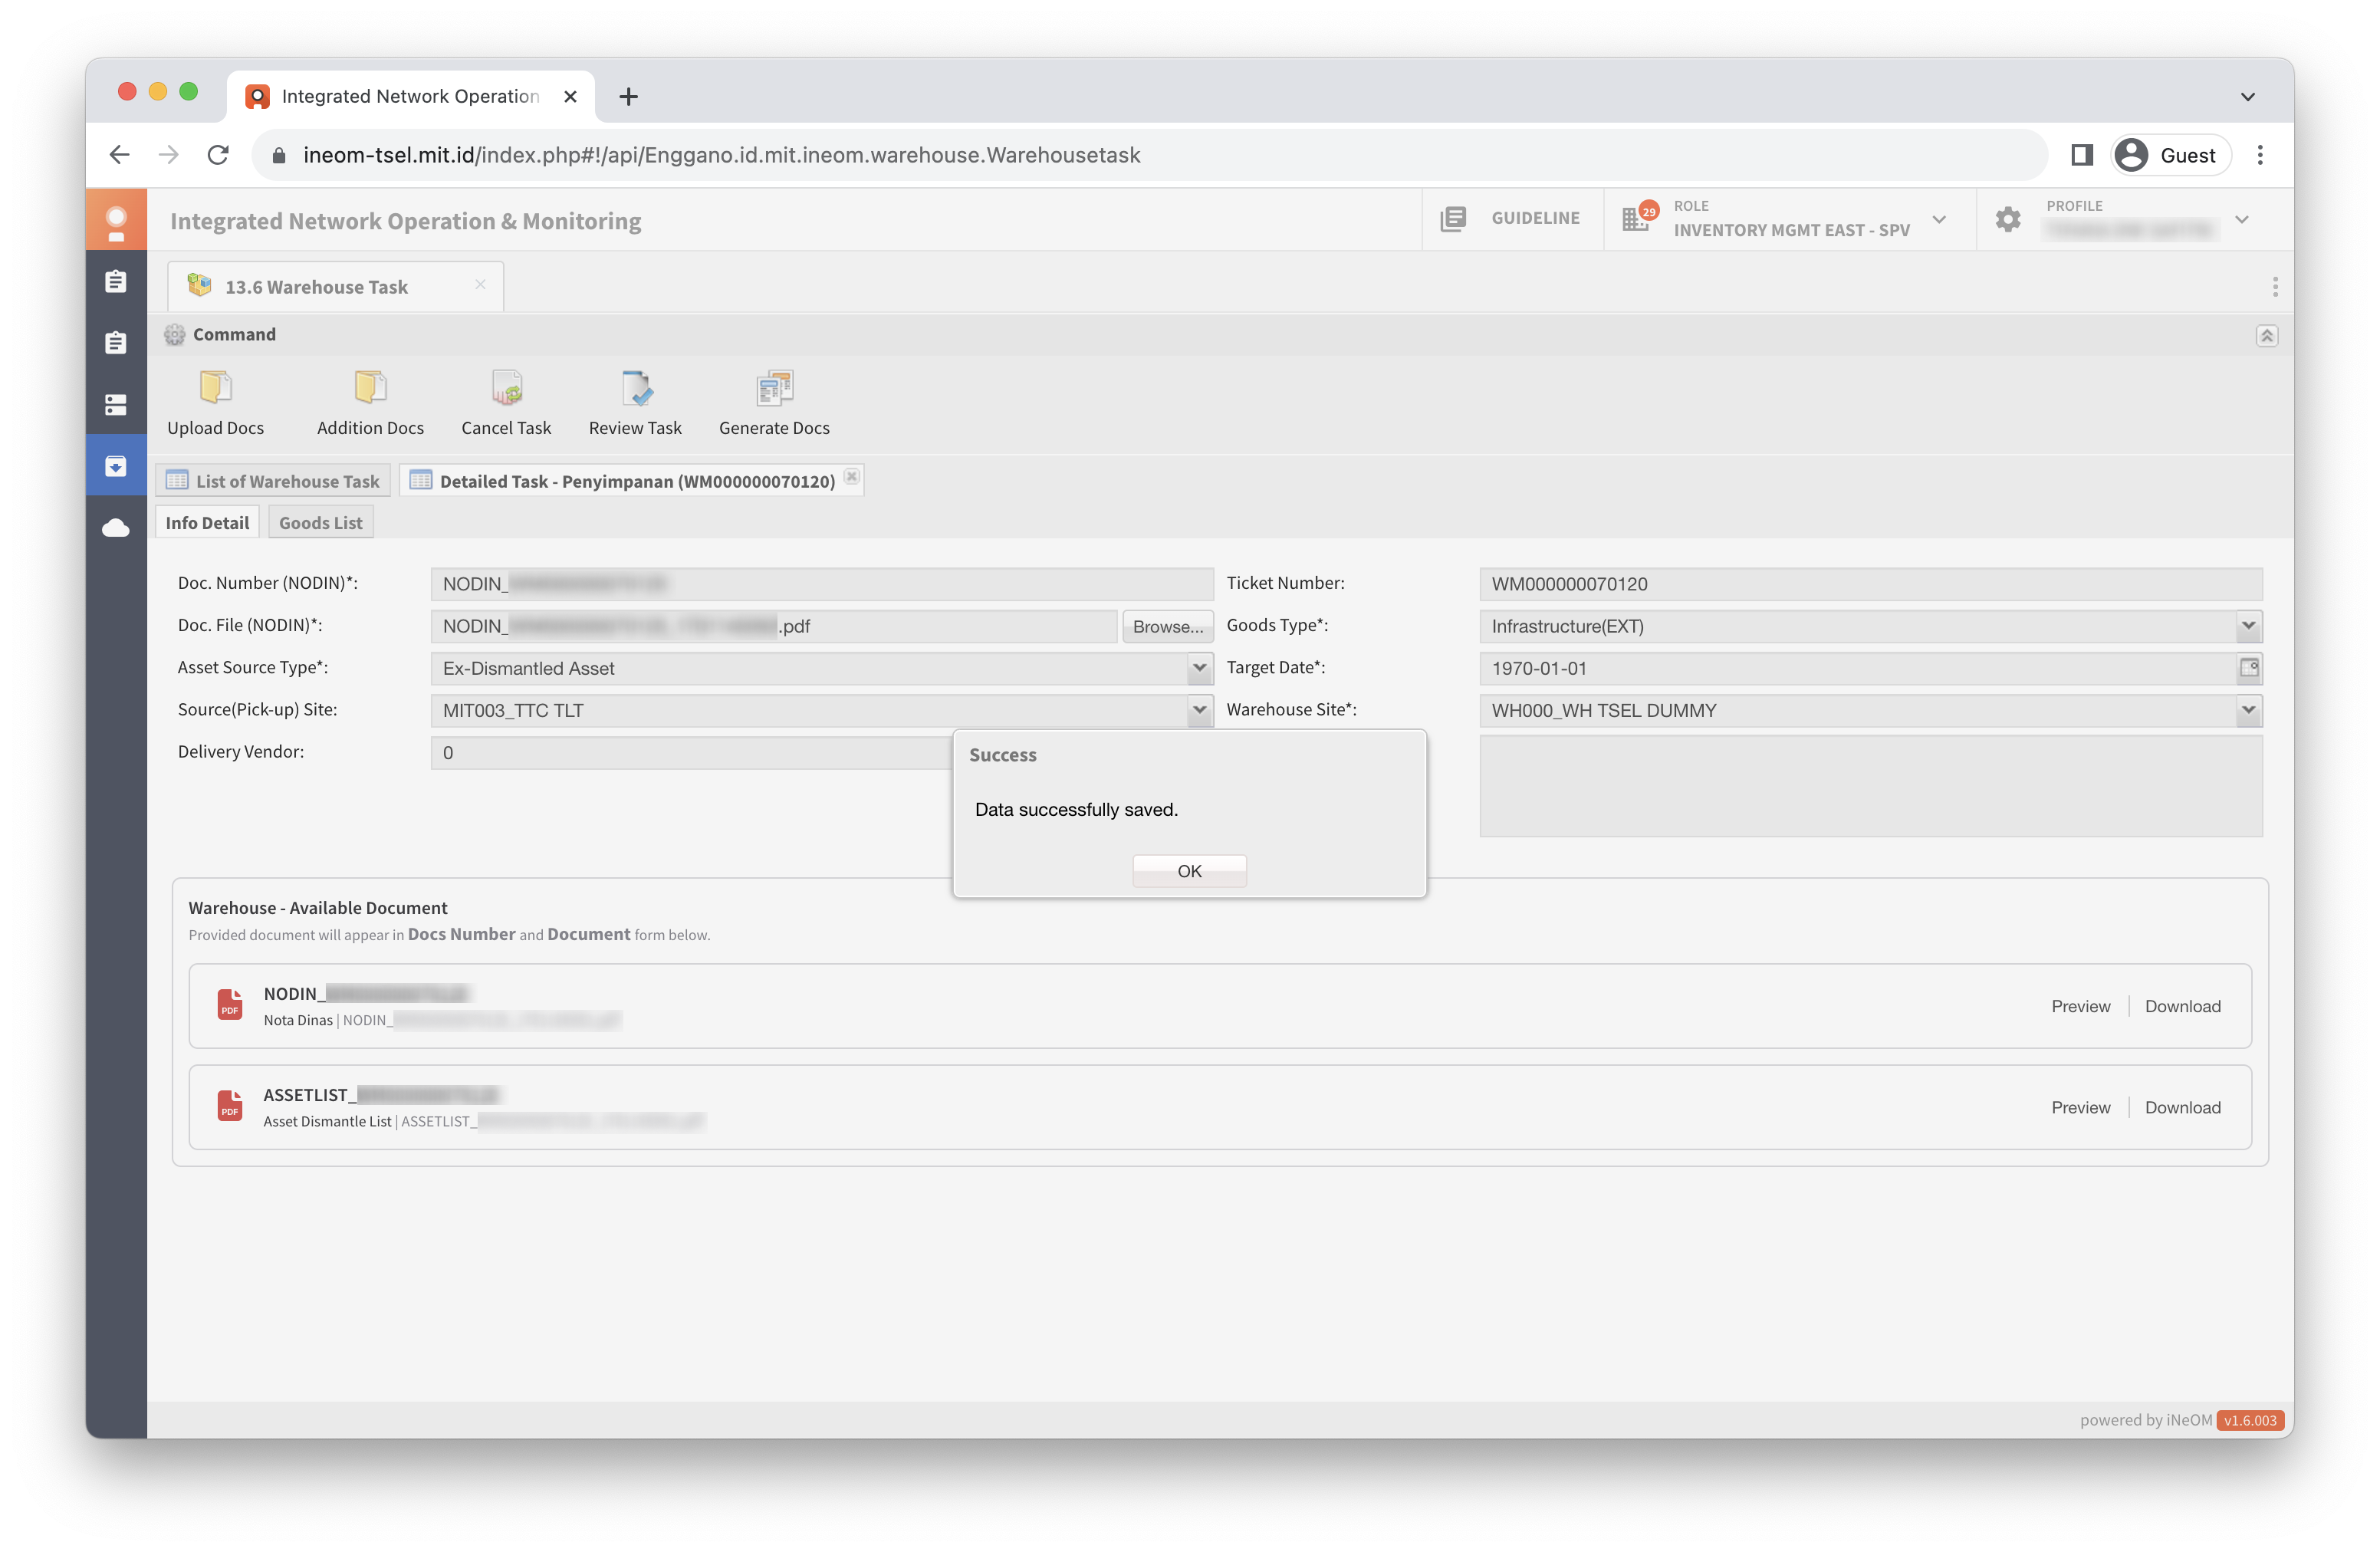Open a new browser tab
The height and width of the screenshot is (1552, 2380).
(x=628, y=97)
